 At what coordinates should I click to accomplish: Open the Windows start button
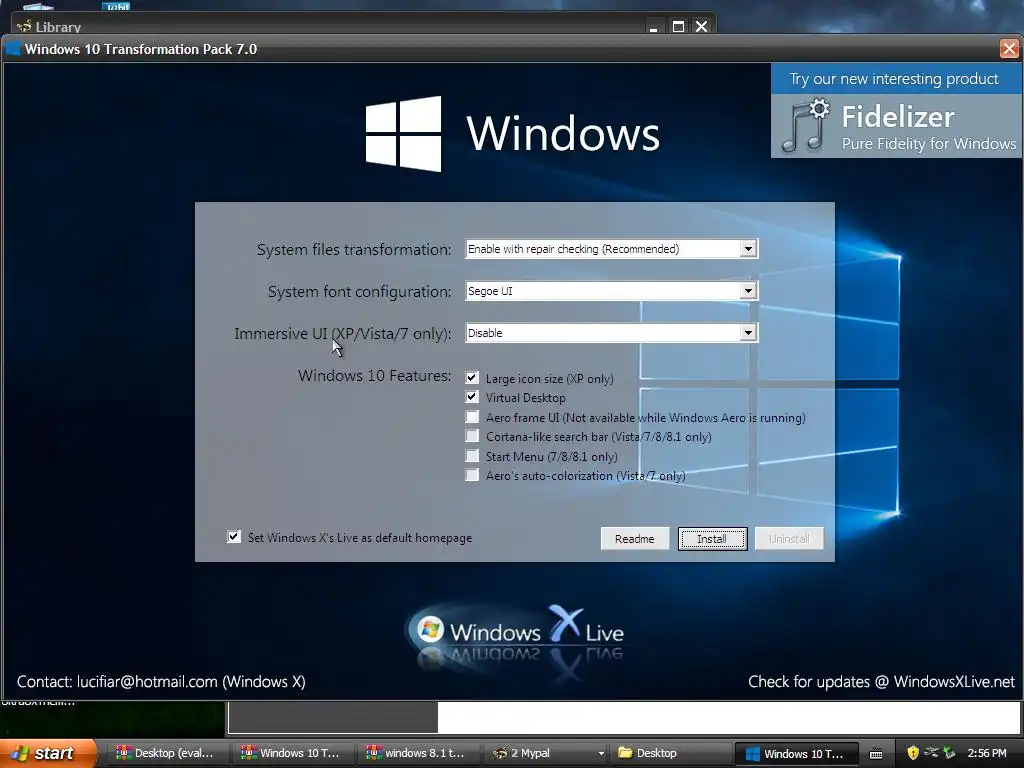tap(47, 753)
